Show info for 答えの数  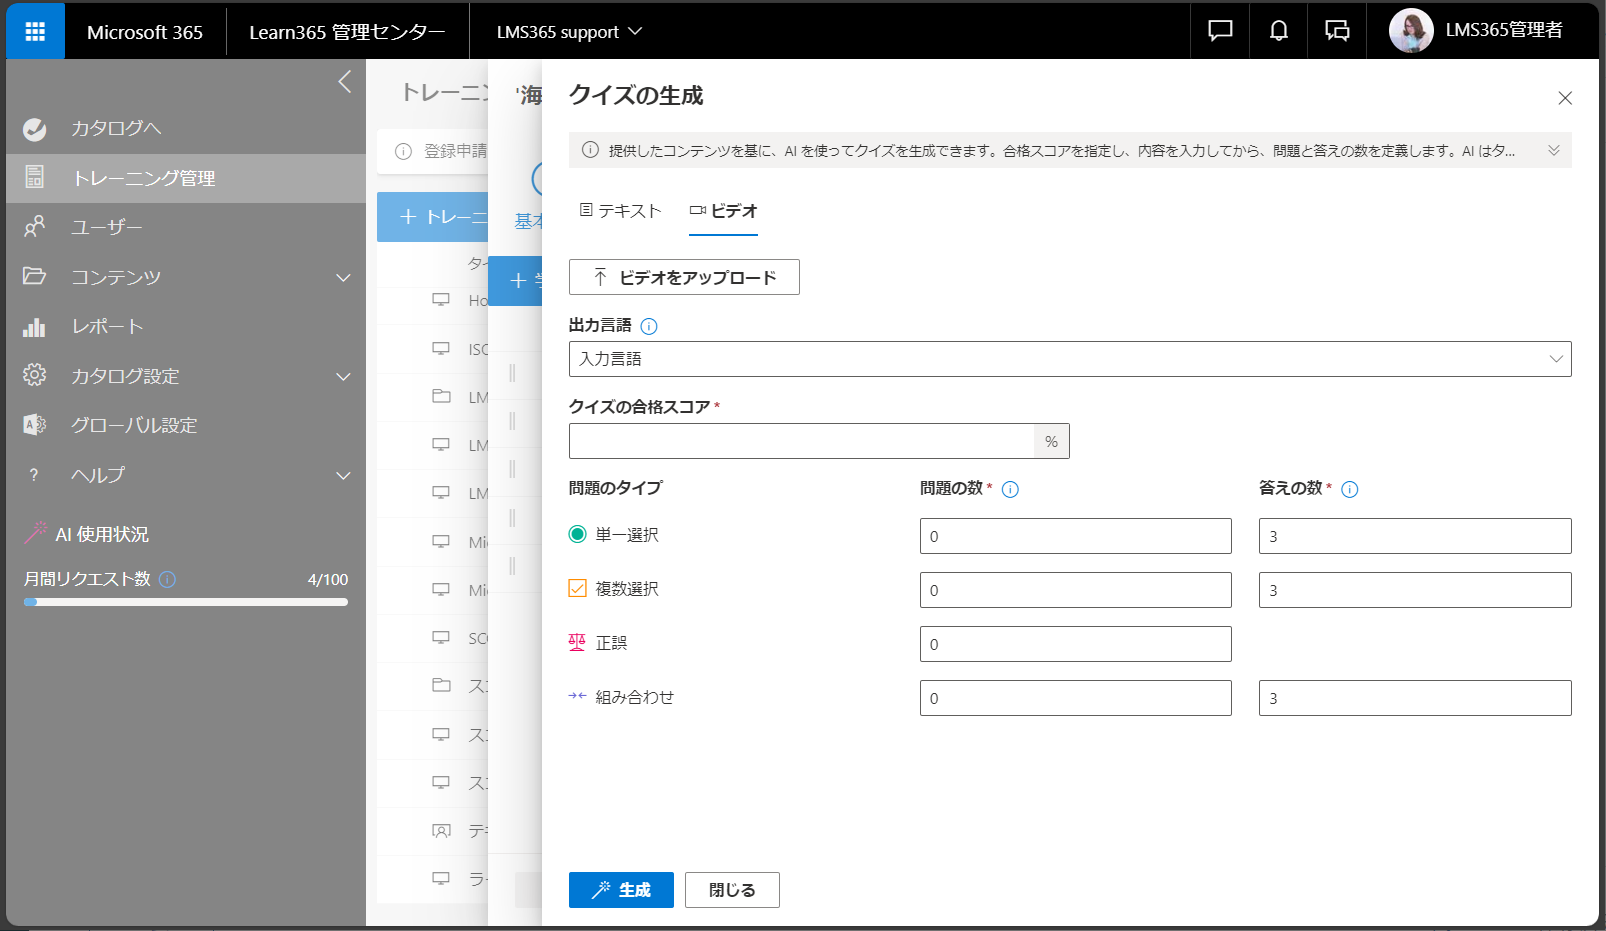pos(1350,489)
